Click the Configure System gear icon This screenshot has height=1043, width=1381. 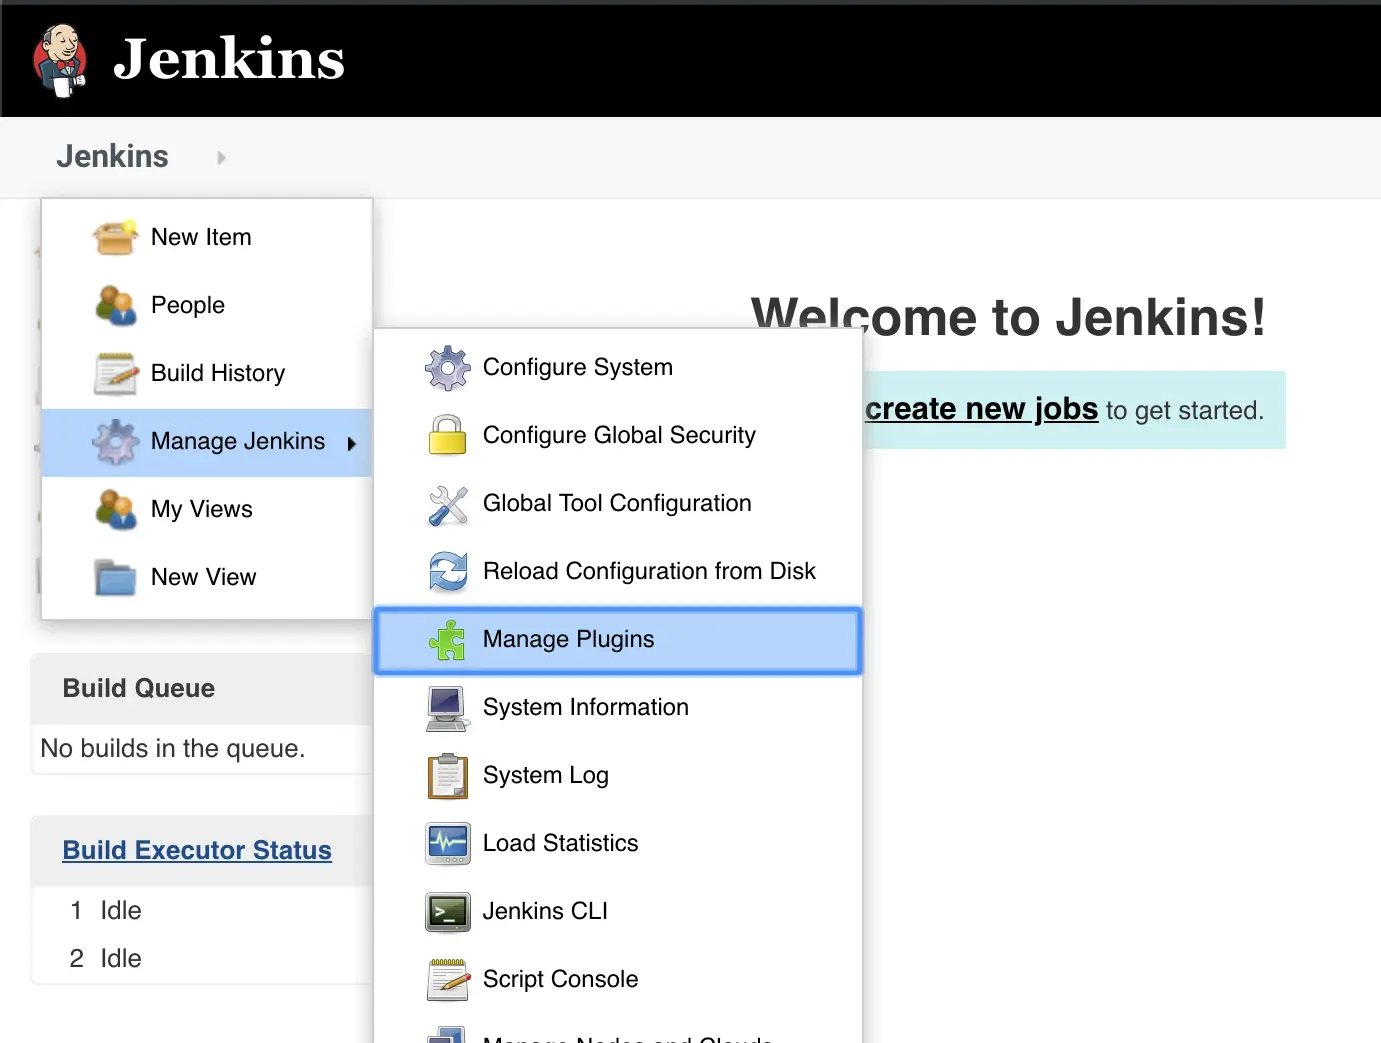coord(447,368)
